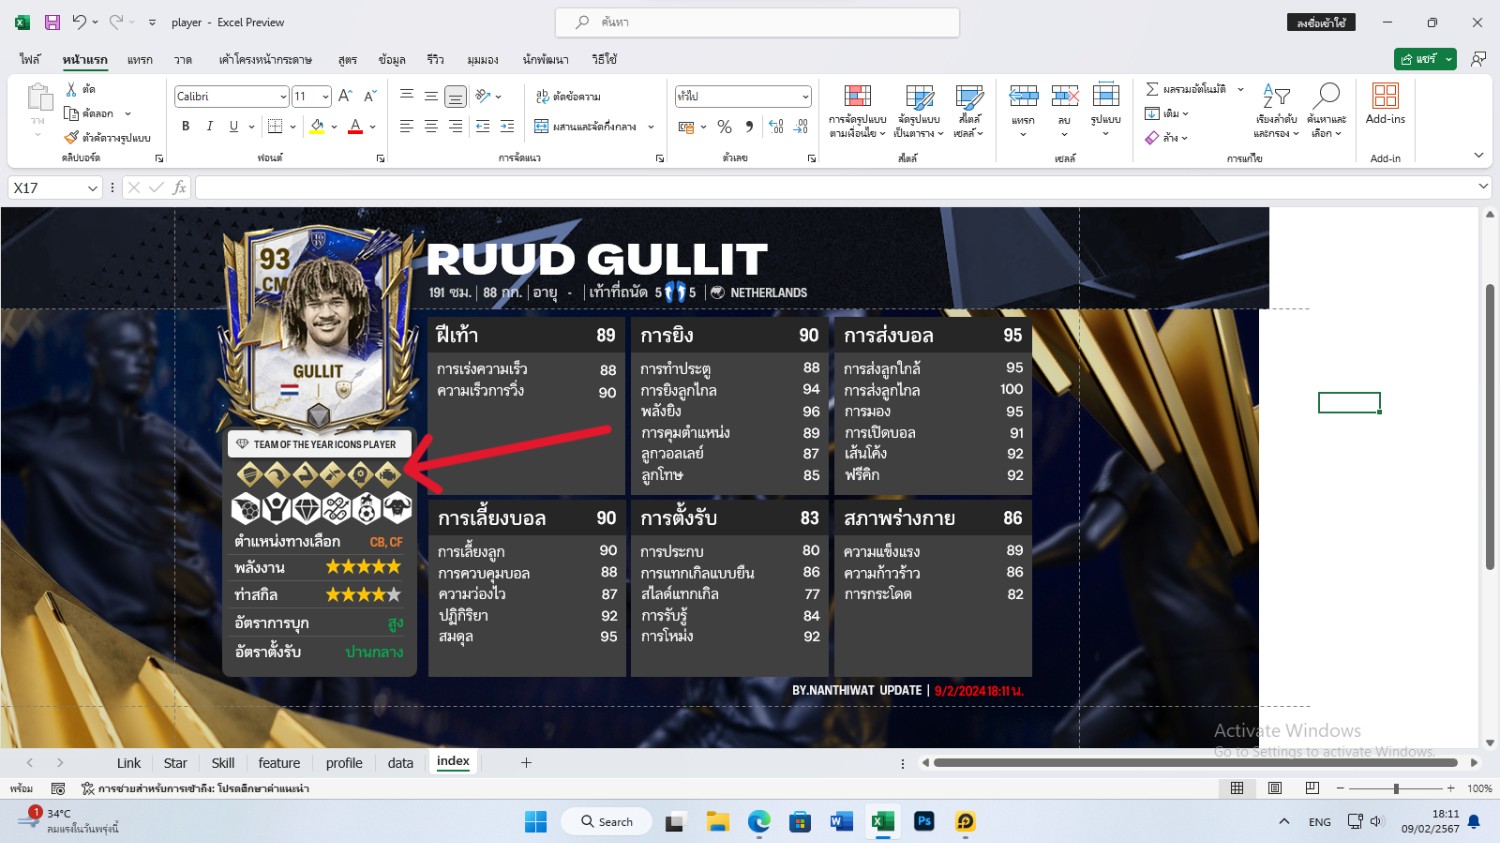
Task: Open the สูตร (Formulas) ribbon tab
Action: pos(347,59)
